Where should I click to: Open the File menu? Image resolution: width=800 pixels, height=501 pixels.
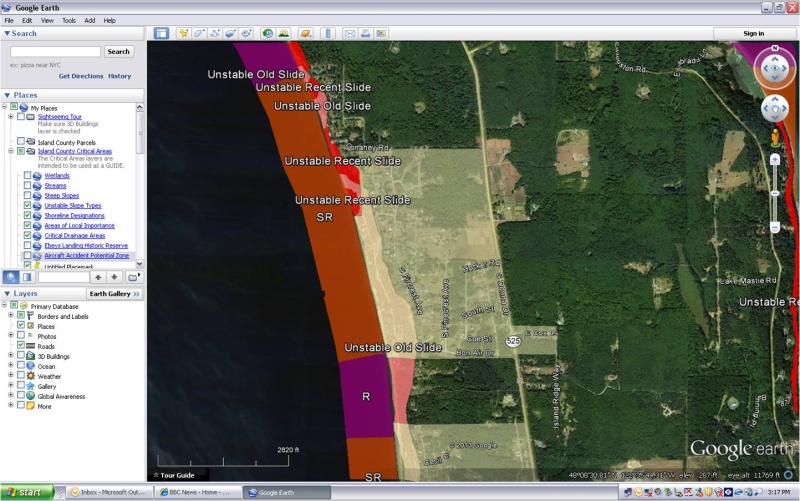pos(9,21)
